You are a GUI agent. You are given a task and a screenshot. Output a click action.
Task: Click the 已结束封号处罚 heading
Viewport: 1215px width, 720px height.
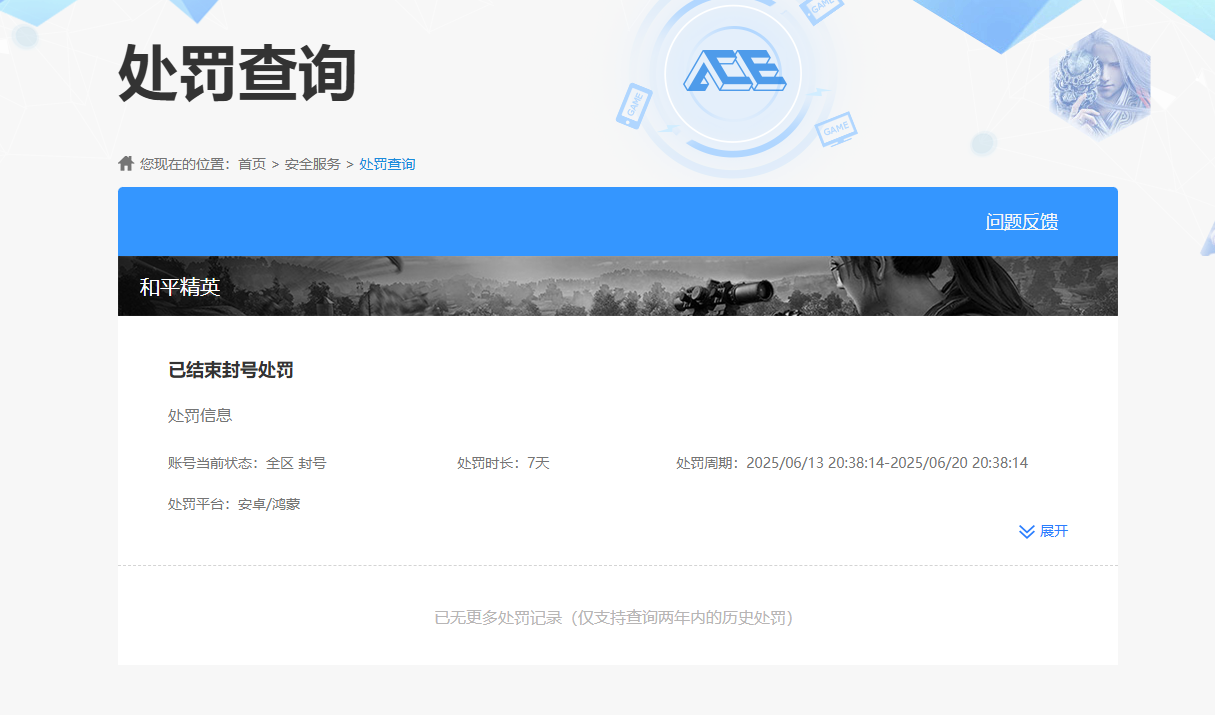(231, 370)
